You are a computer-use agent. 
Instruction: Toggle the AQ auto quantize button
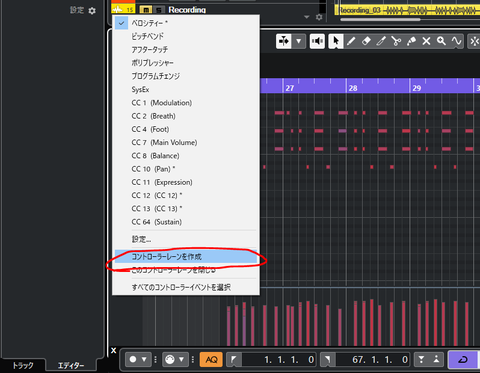[x=211, y=360]
